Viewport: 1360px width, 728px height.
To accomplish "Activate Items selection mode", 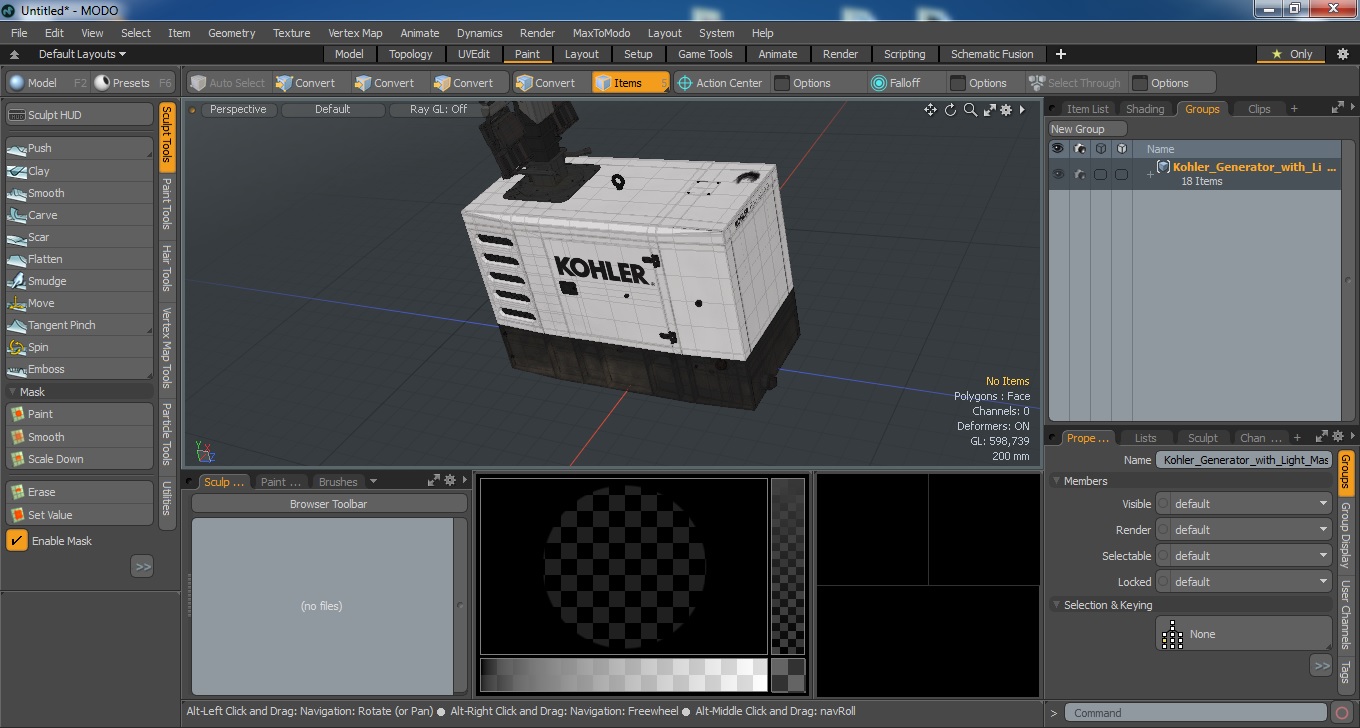I will 630,83.
